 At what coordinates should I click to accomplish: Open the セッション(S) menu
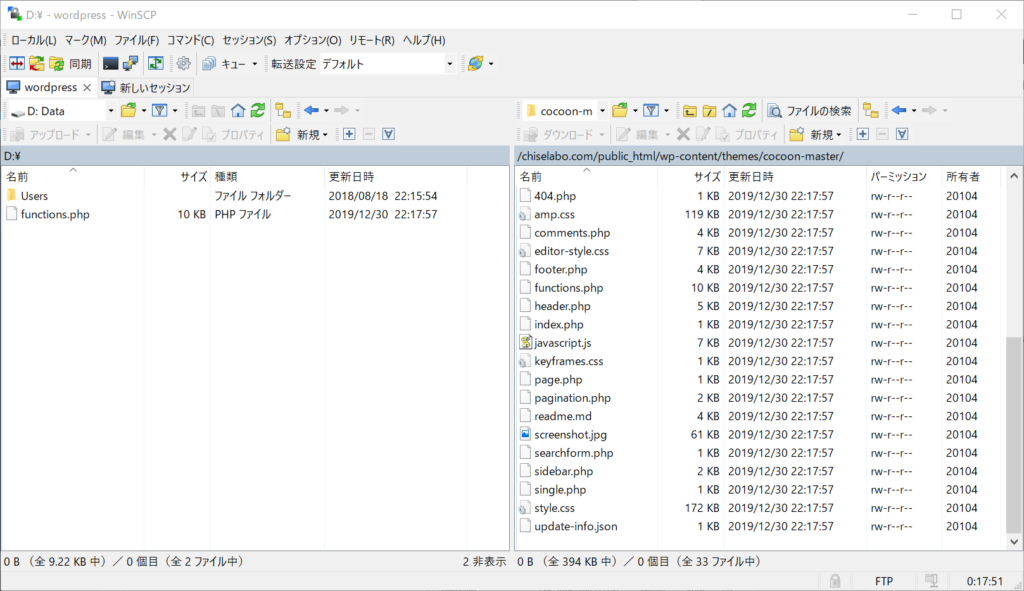[249, 40]
